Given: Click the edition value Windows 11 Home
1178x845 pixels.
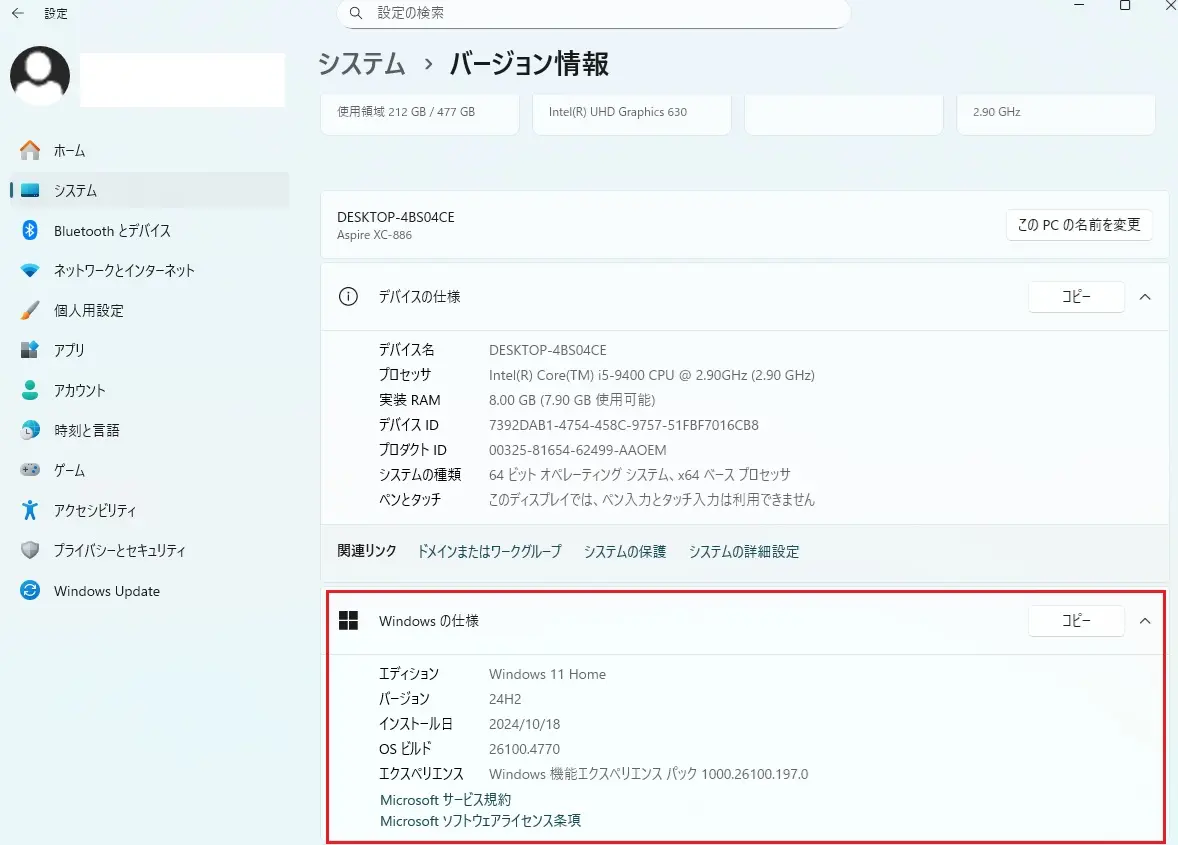Looking at the screenshot, I should coord(547,674).
